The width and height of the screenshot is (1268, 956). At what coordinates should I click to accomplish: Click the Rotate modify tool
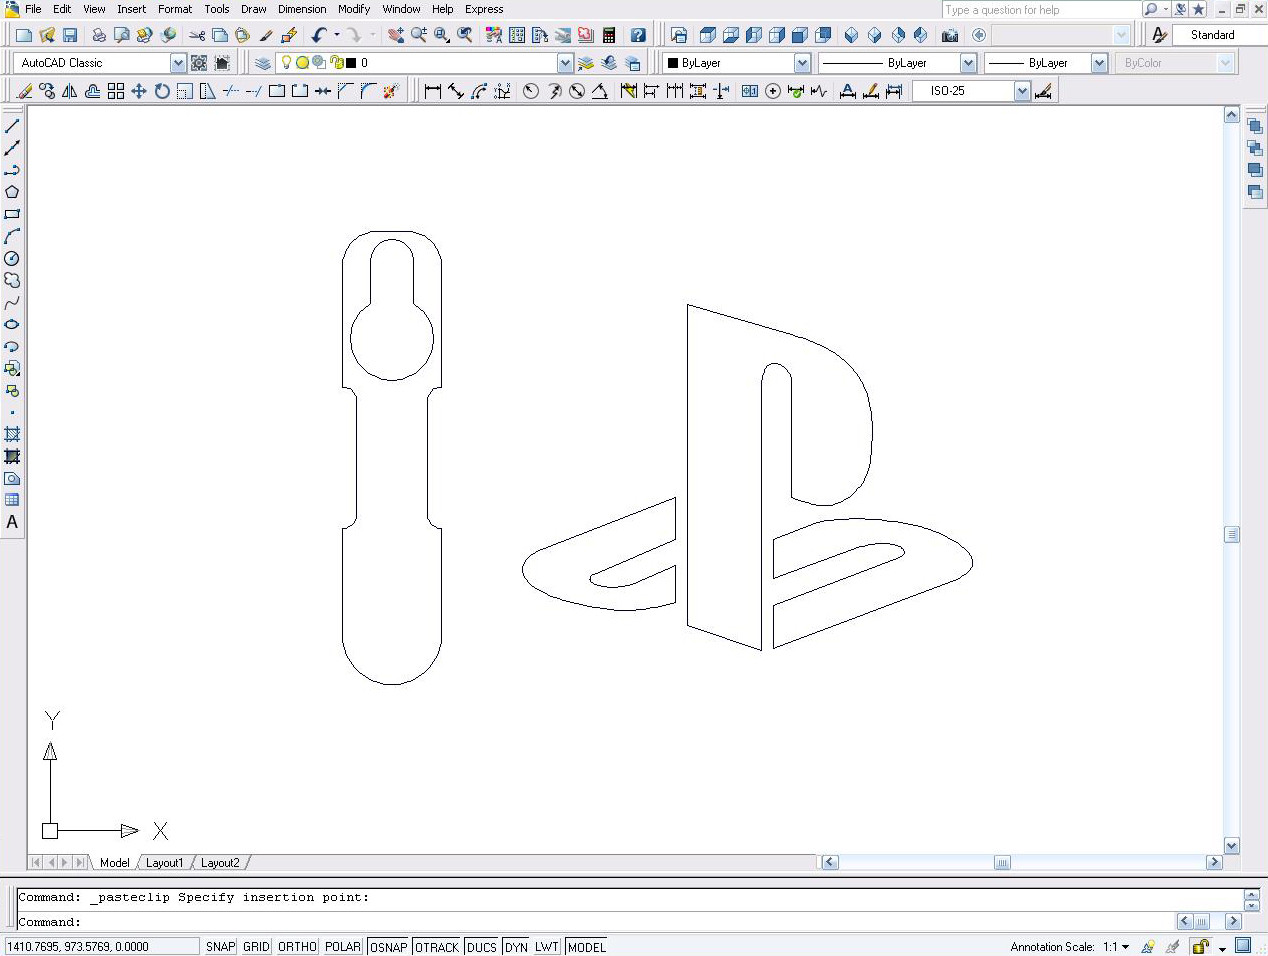162,91
